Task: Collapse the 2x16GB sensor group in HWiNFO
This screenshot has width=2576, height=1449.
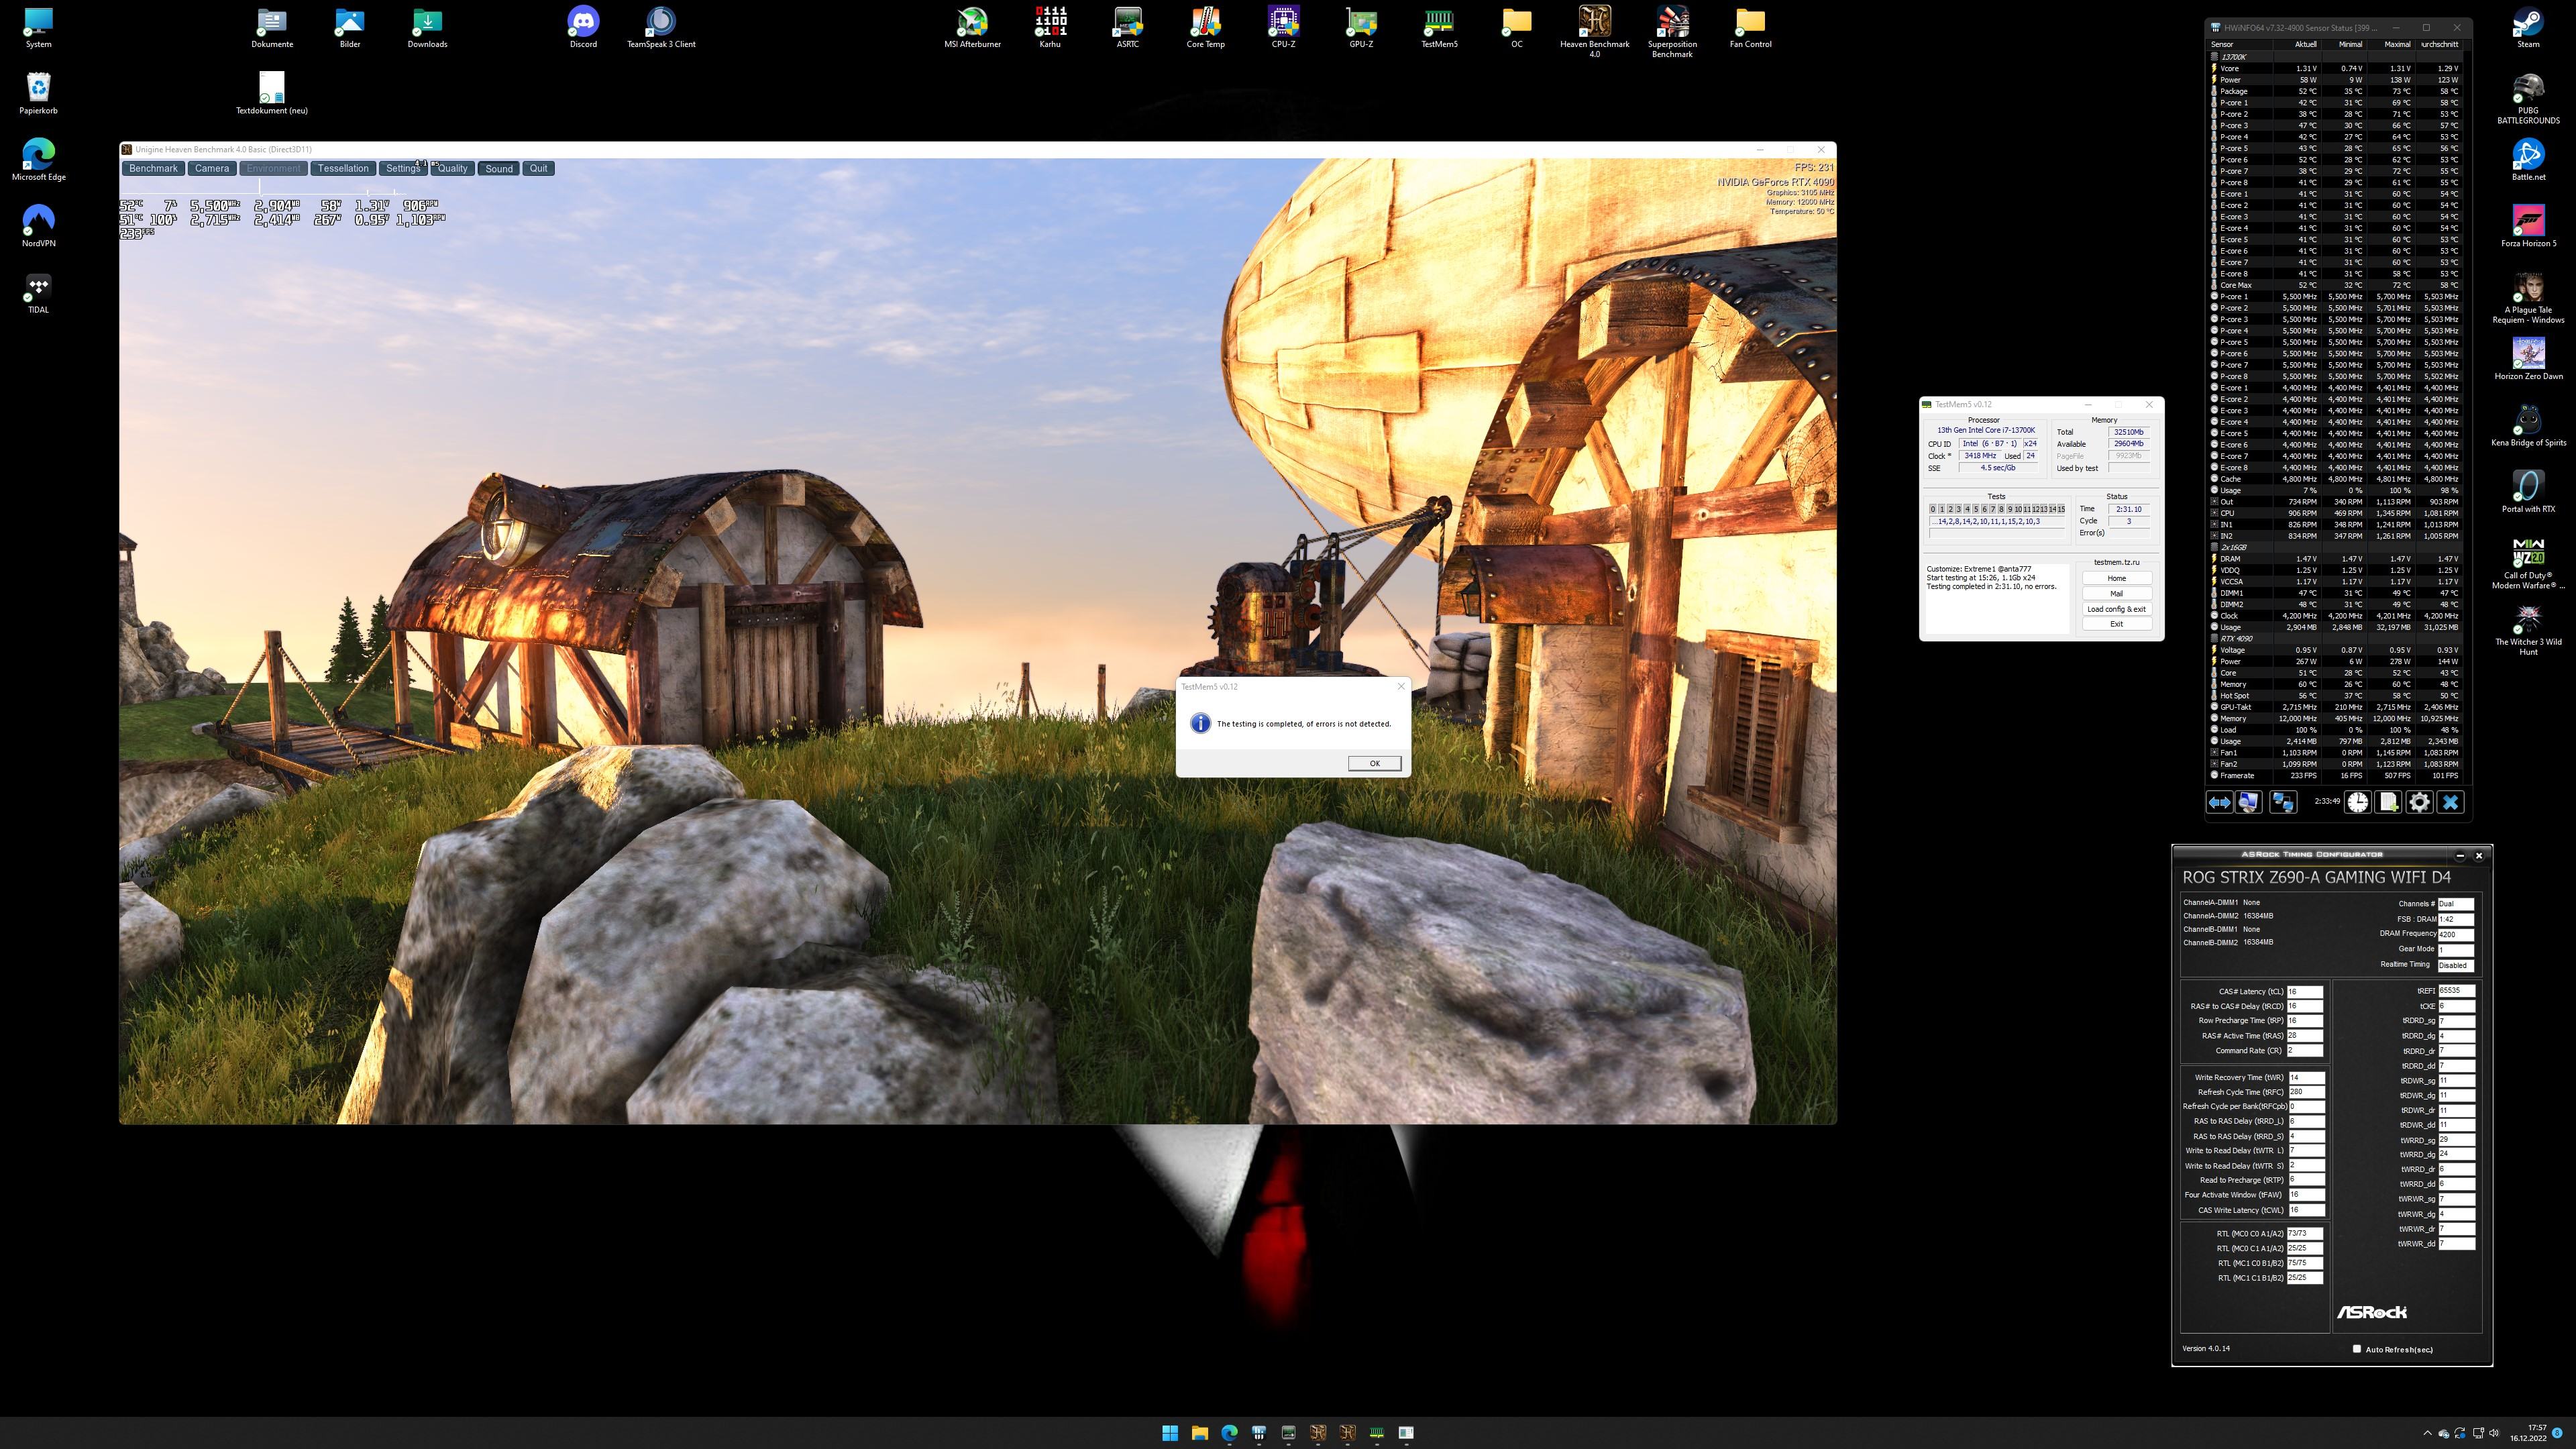Action: click(2214, 547)
